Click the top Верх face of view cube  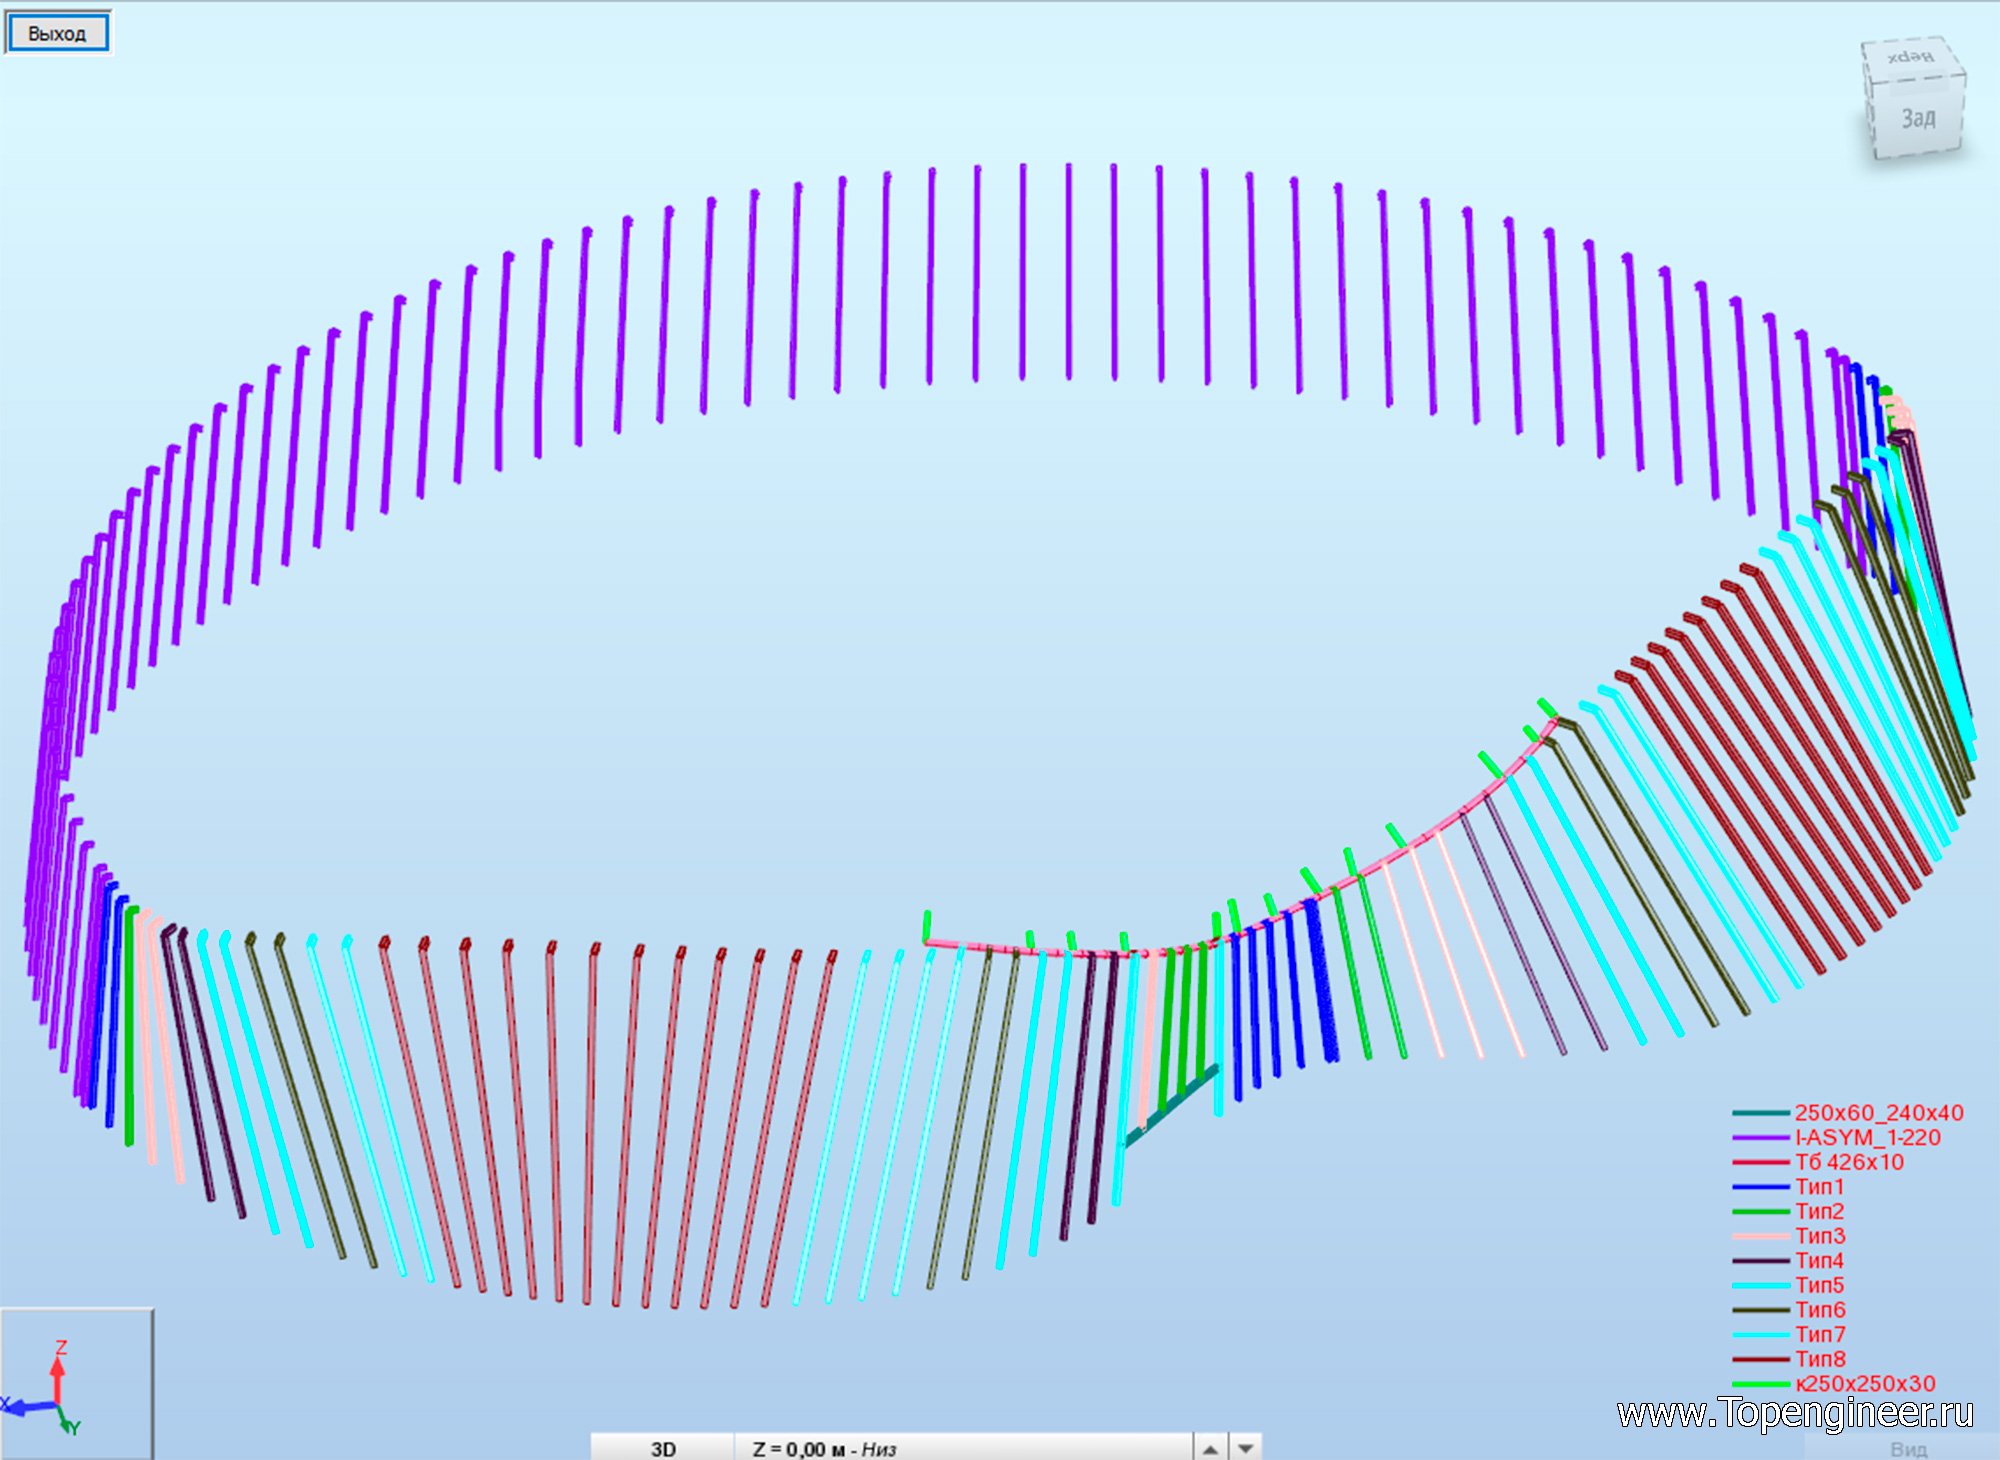(1910, 57)
